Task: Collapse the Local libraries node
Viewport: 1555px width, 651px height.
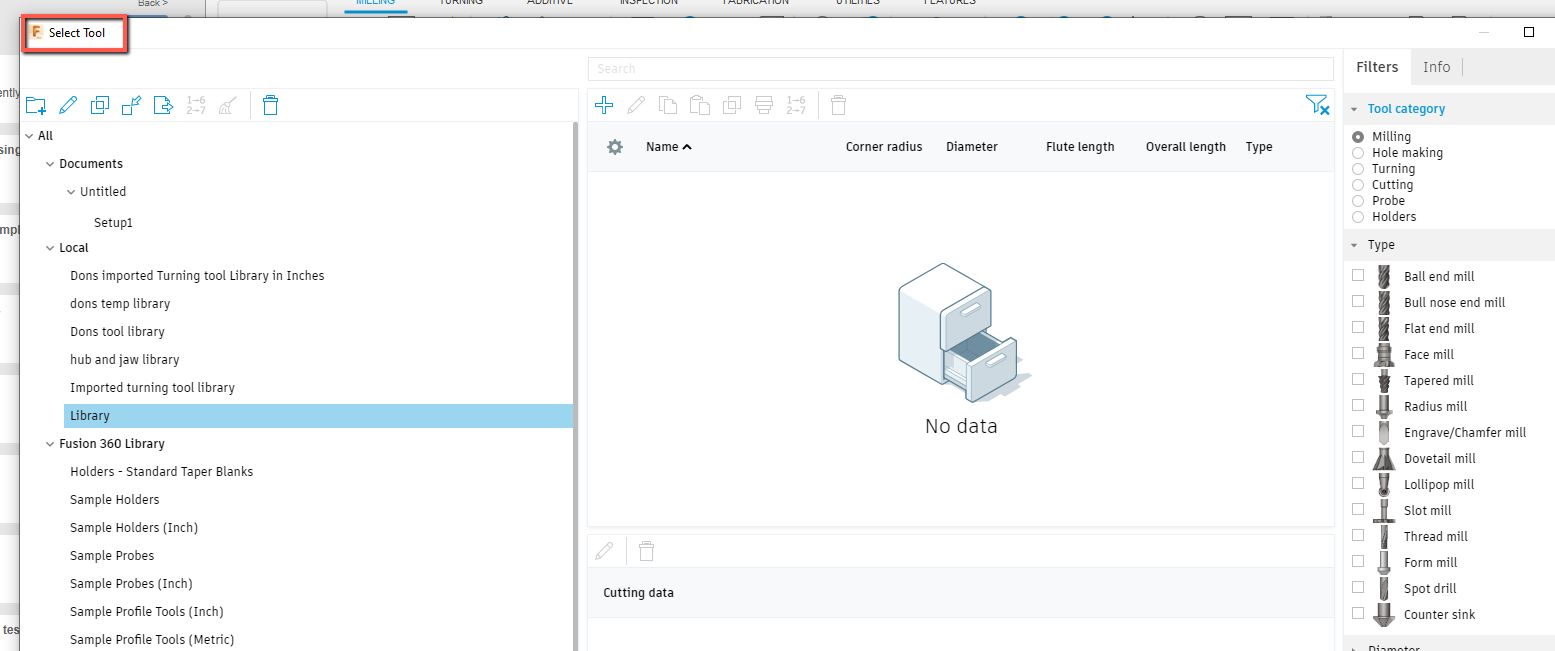Action: tap(50, 248)
